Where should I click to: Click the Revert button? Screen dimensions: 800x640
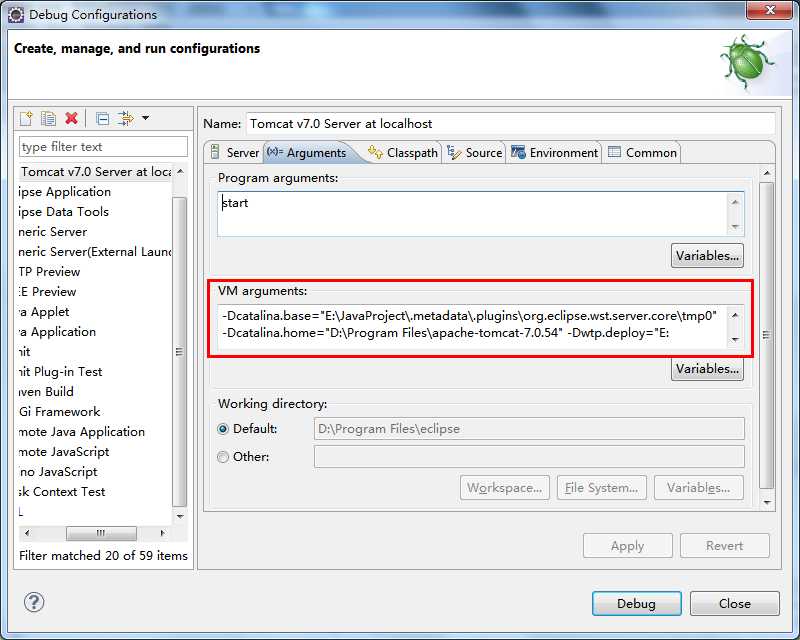[x=724, y=546]
